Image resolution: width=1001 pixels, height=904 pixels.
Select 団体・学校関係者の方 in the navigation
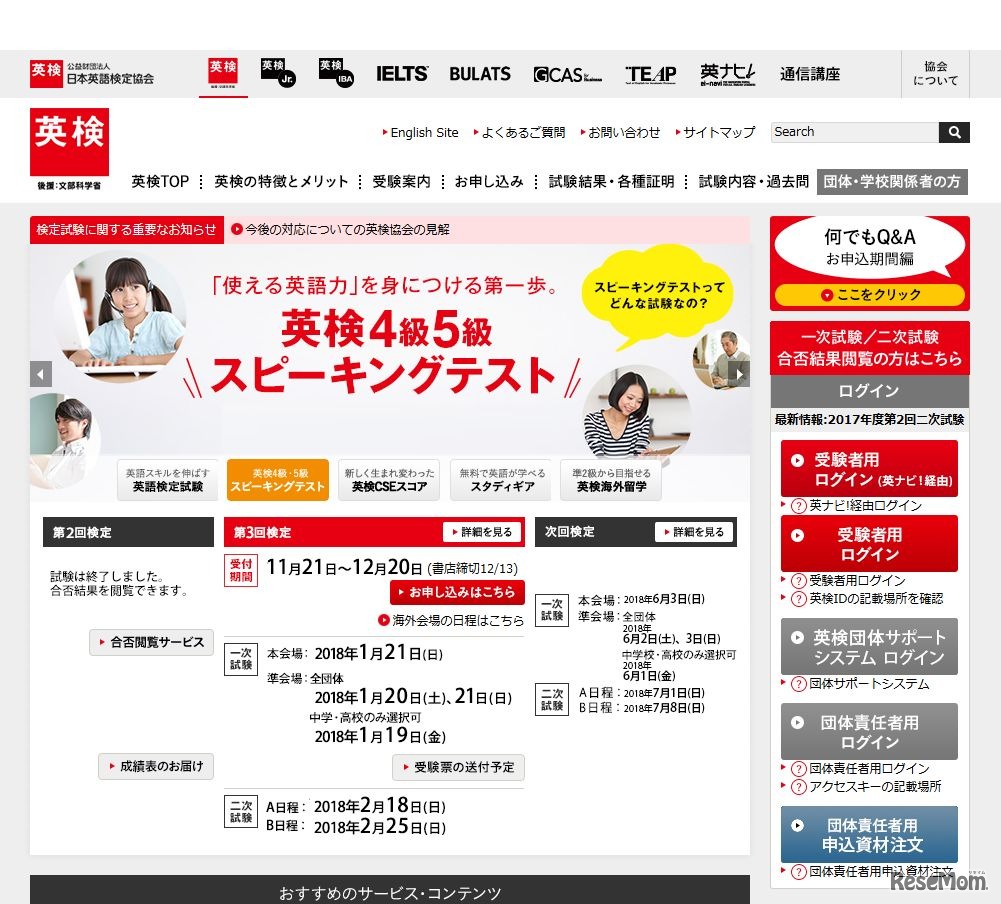892,182
